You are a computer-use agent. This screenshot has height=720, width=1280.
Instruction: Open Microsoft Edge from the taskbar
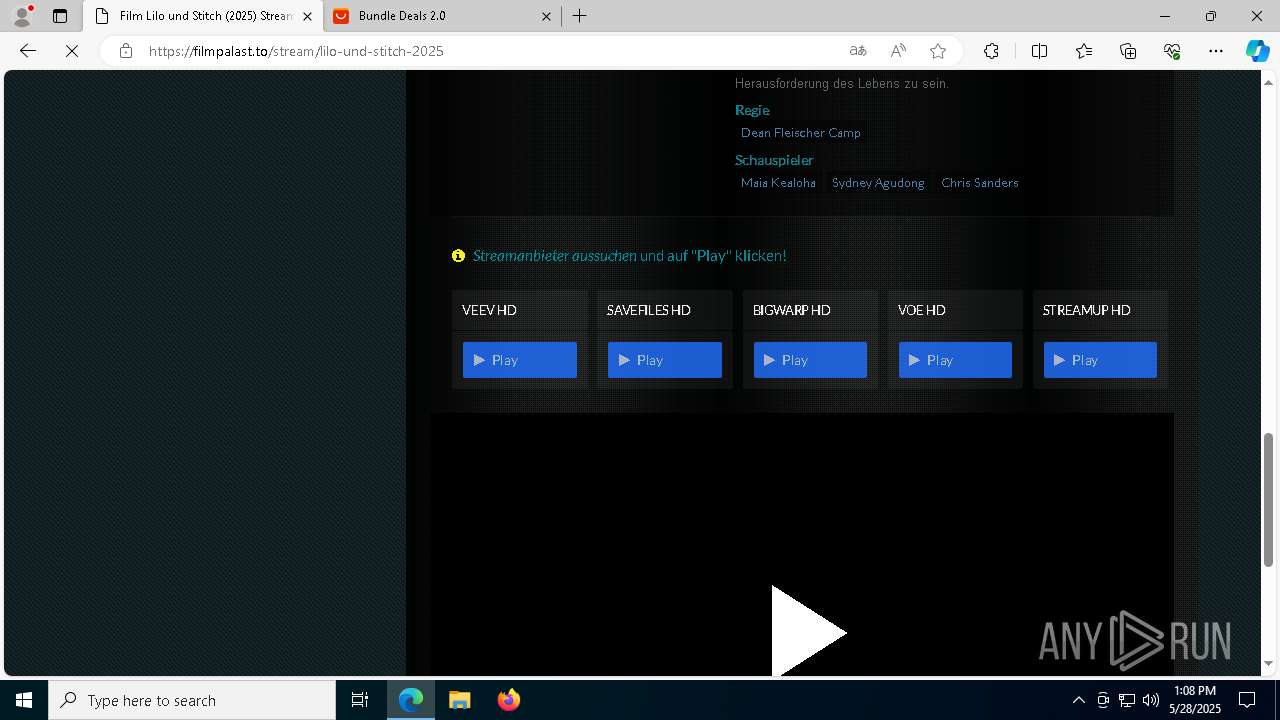click(411, 700)
